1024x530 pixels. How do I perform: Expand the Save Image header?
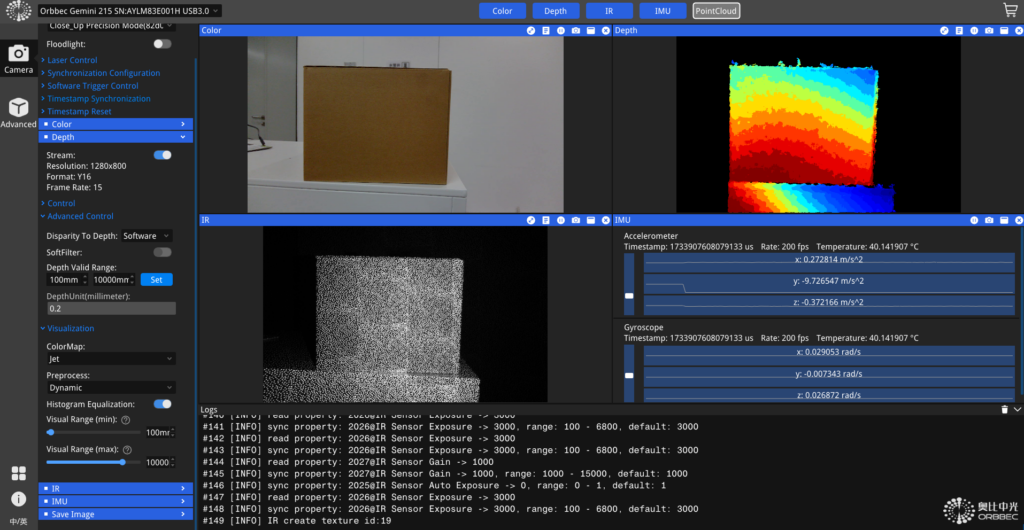(116, 514)
